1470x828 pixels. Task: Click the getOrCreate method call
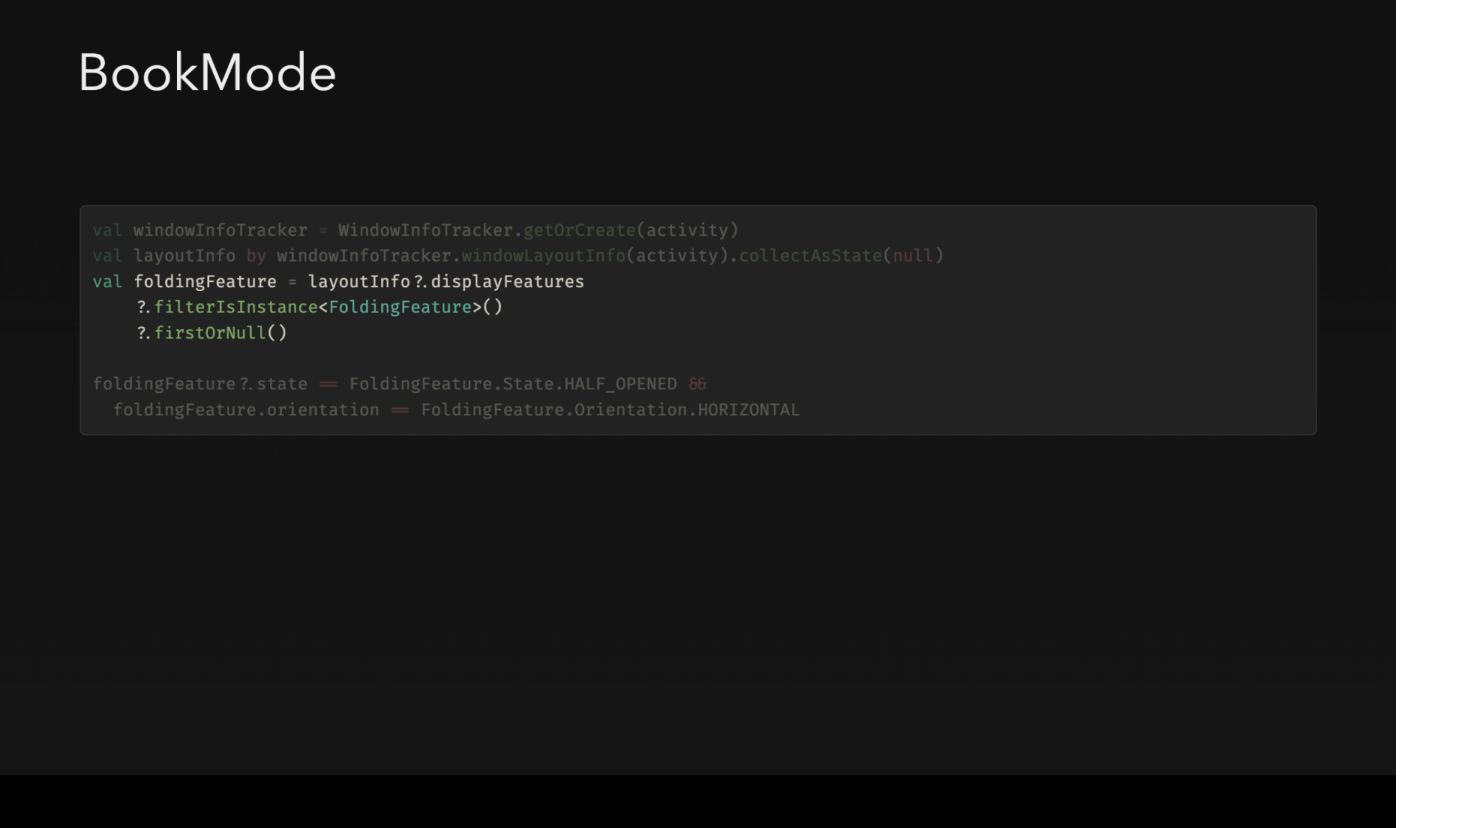coord(579,230)
